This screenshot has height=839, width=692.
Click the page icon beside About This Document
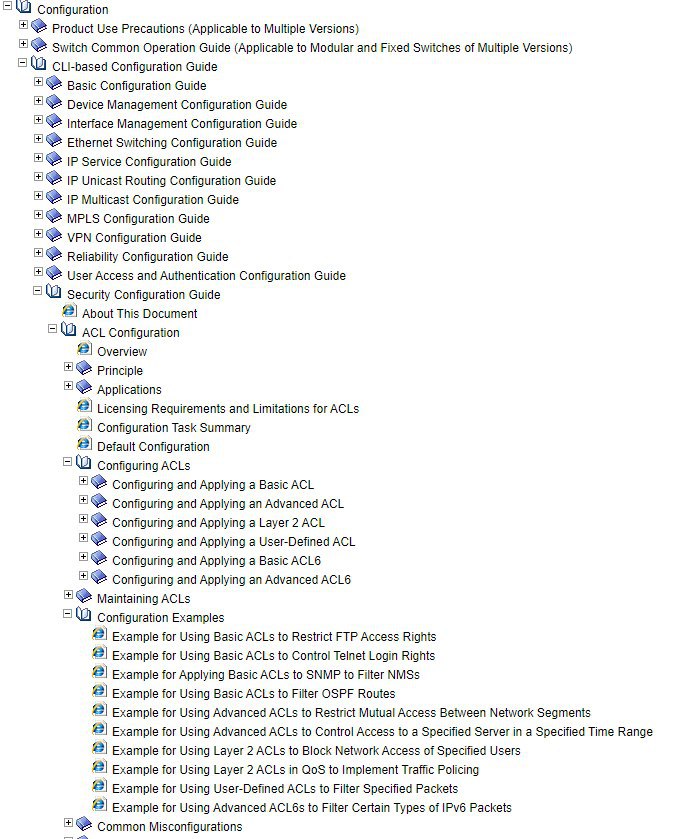tap(70, 310)
